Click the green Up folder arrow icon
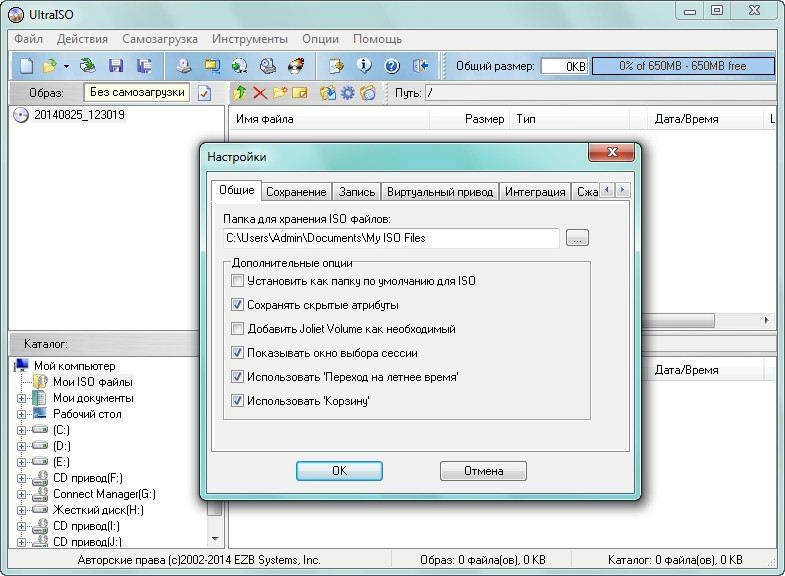 (240, 93)
